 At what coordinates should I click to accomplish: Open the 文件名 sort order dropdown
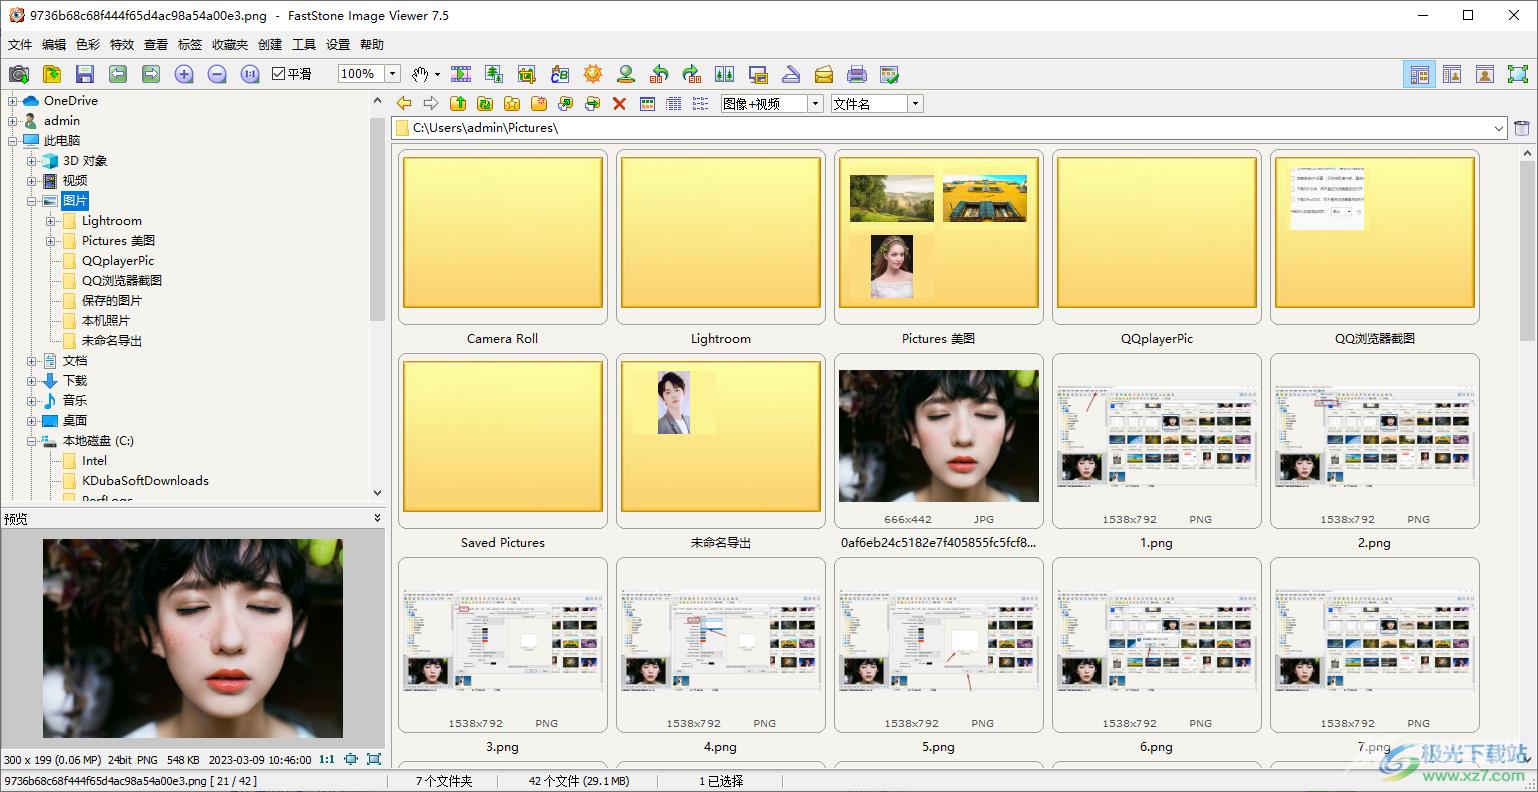(915, 104)
